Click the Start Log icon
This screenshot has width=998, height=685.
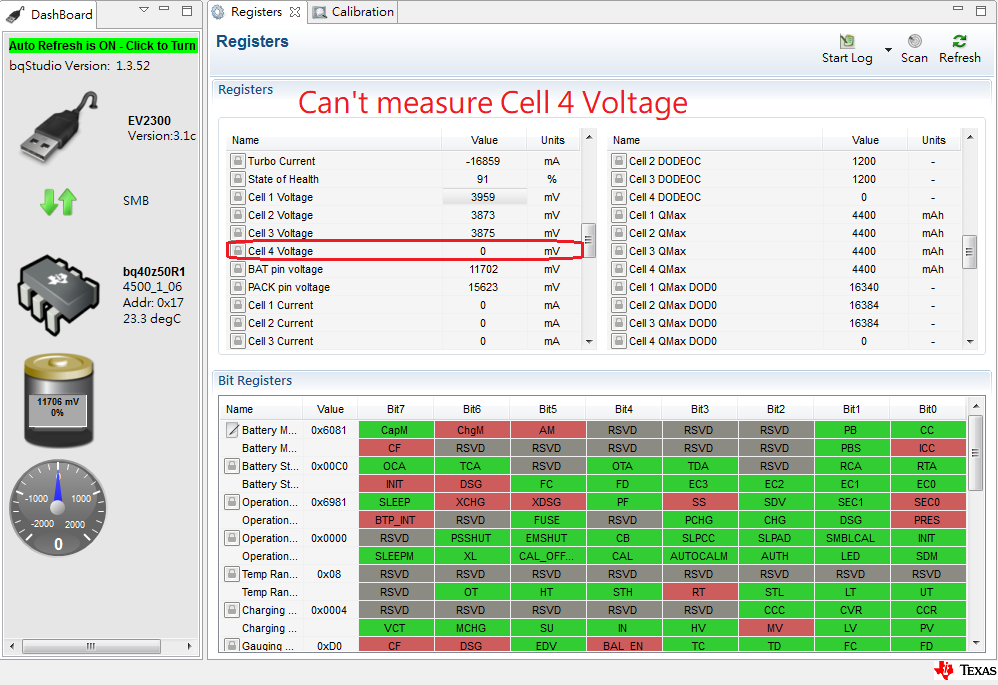point(846,41)
